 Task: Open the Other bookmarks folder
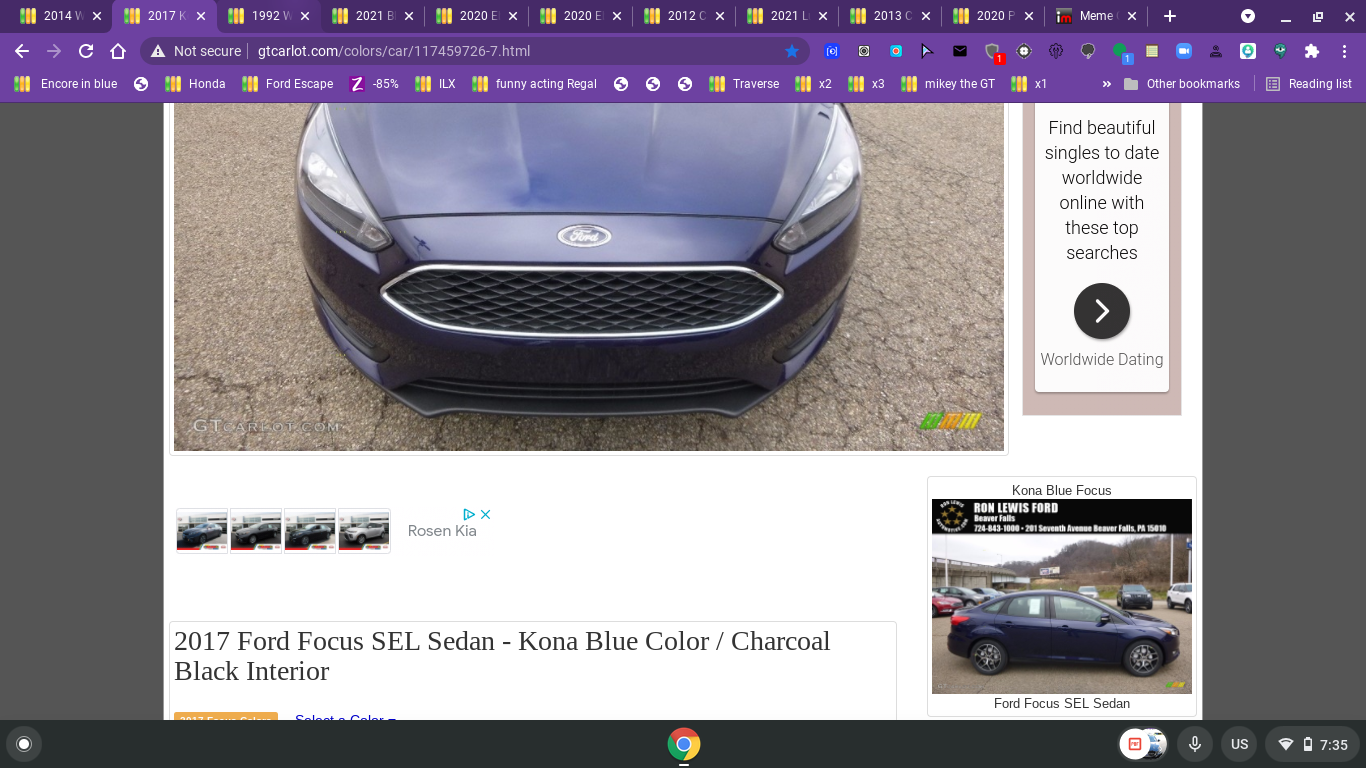1181,84
